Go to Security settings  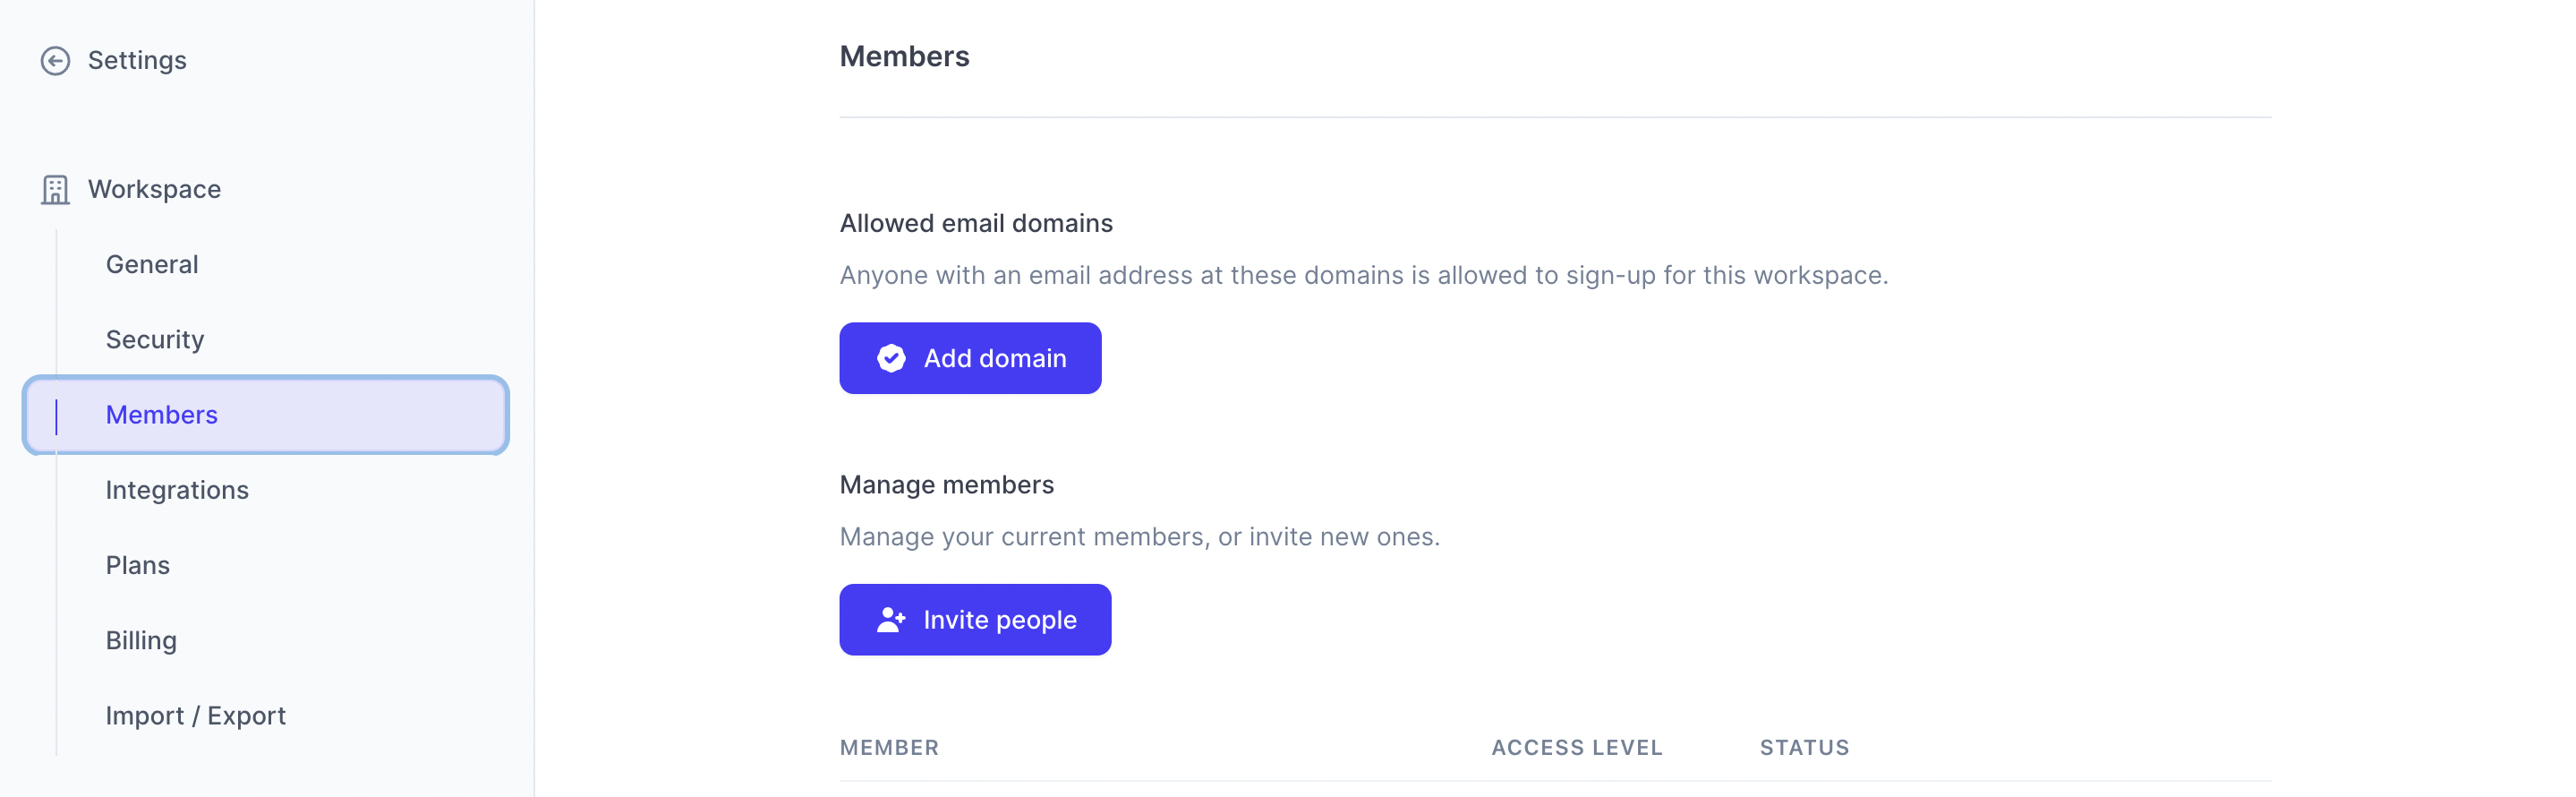[155, 340]
